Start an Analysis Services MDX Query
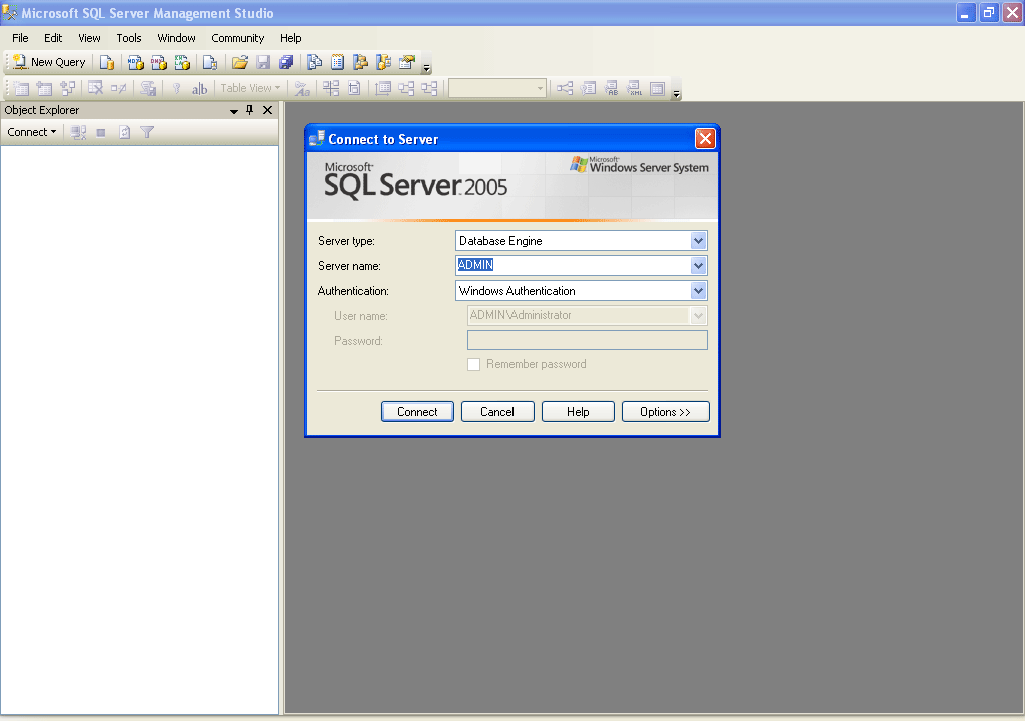 coord(135,62)
